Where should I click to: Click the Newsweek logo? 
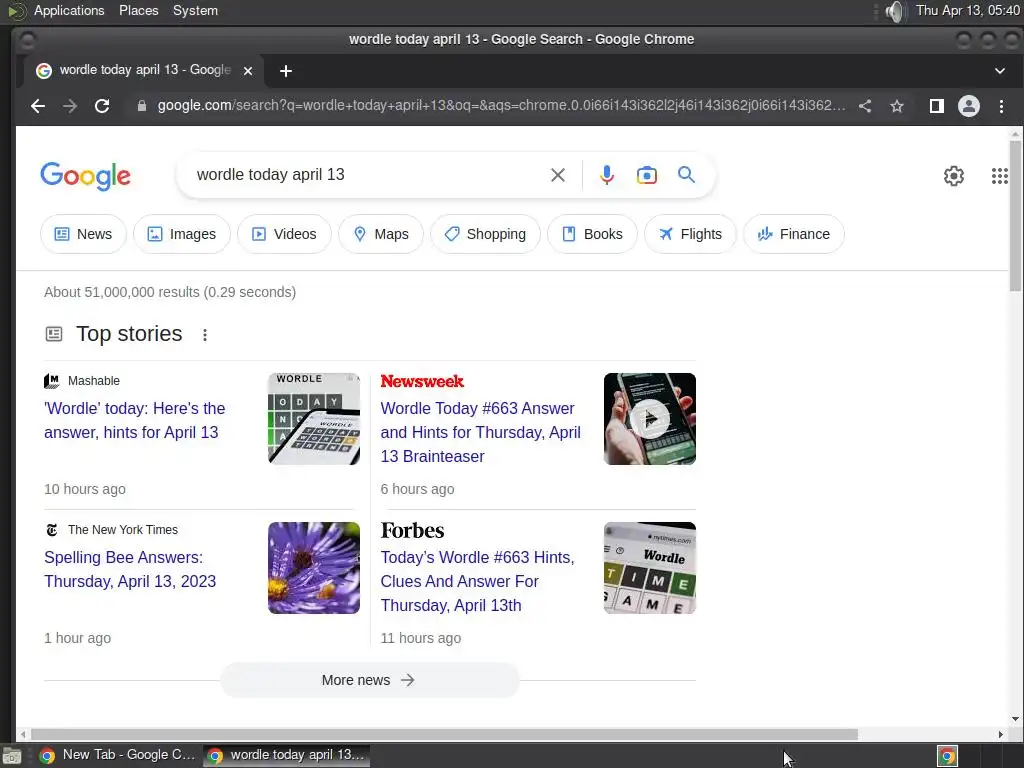click(x=422, y=381)
